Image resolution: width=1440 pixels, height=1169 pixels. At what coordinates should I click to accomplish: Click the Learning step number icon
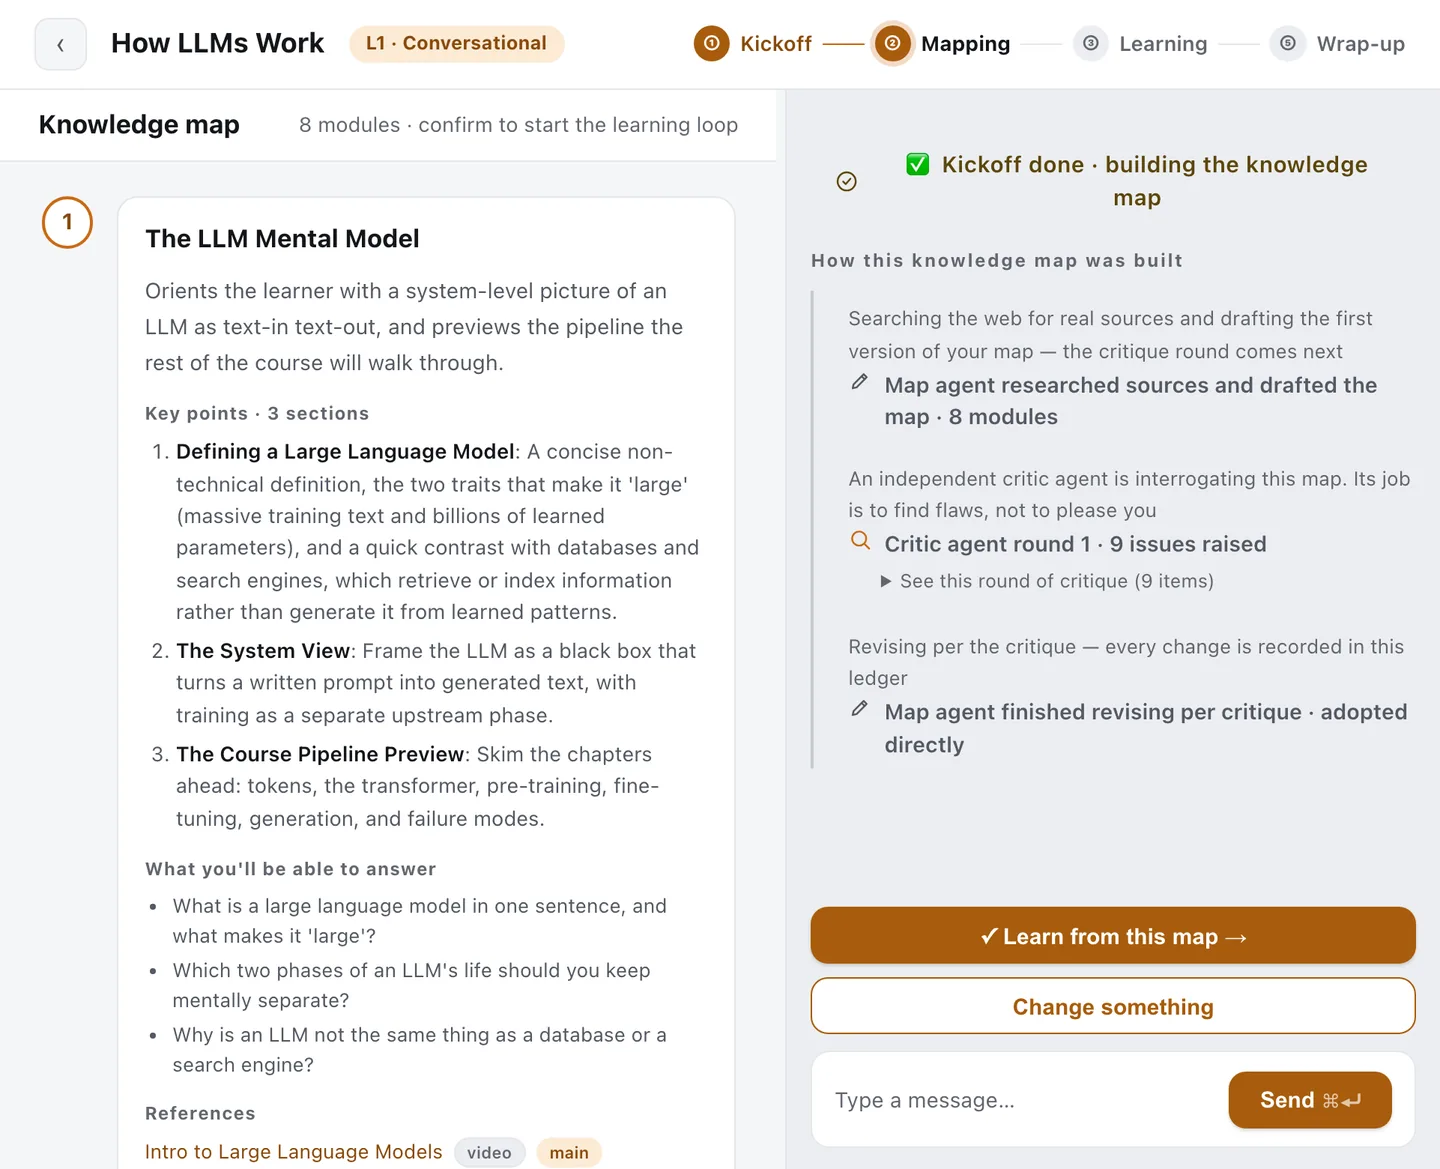click(x=1091, y=43)
